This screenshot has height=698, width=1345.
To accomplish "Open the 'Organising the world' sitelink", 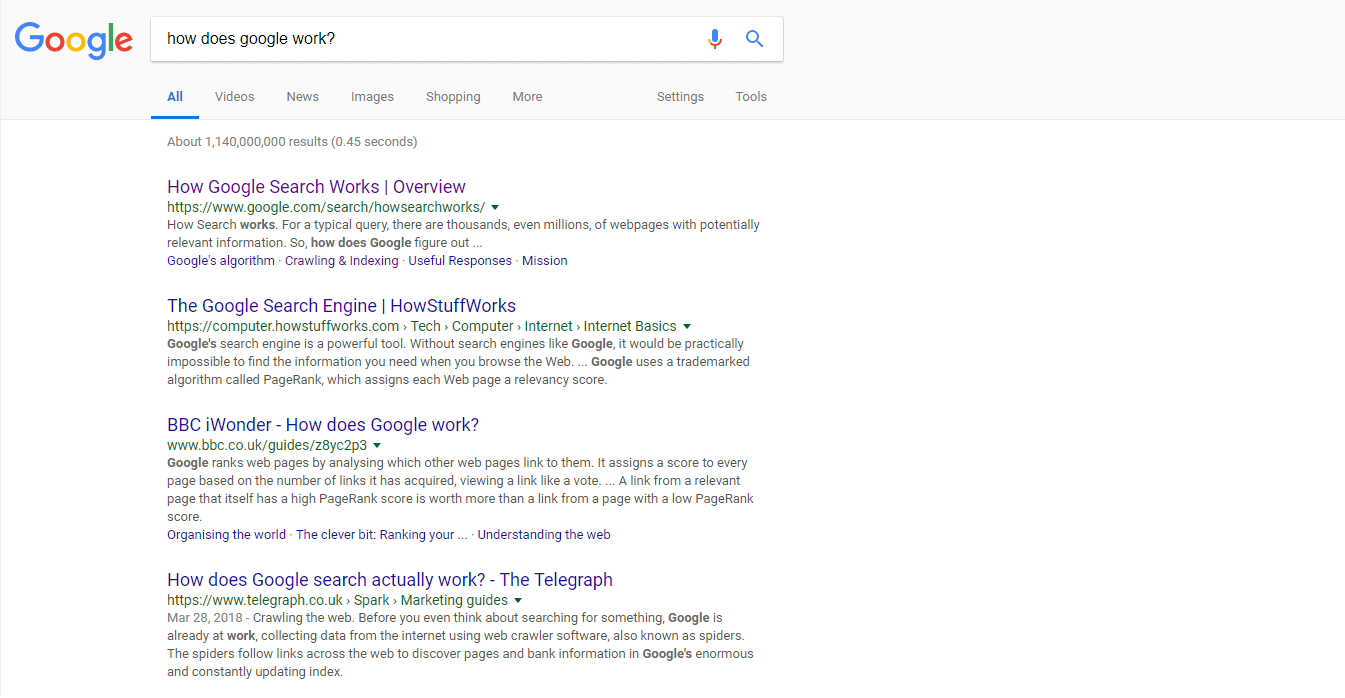I will 226,535.
